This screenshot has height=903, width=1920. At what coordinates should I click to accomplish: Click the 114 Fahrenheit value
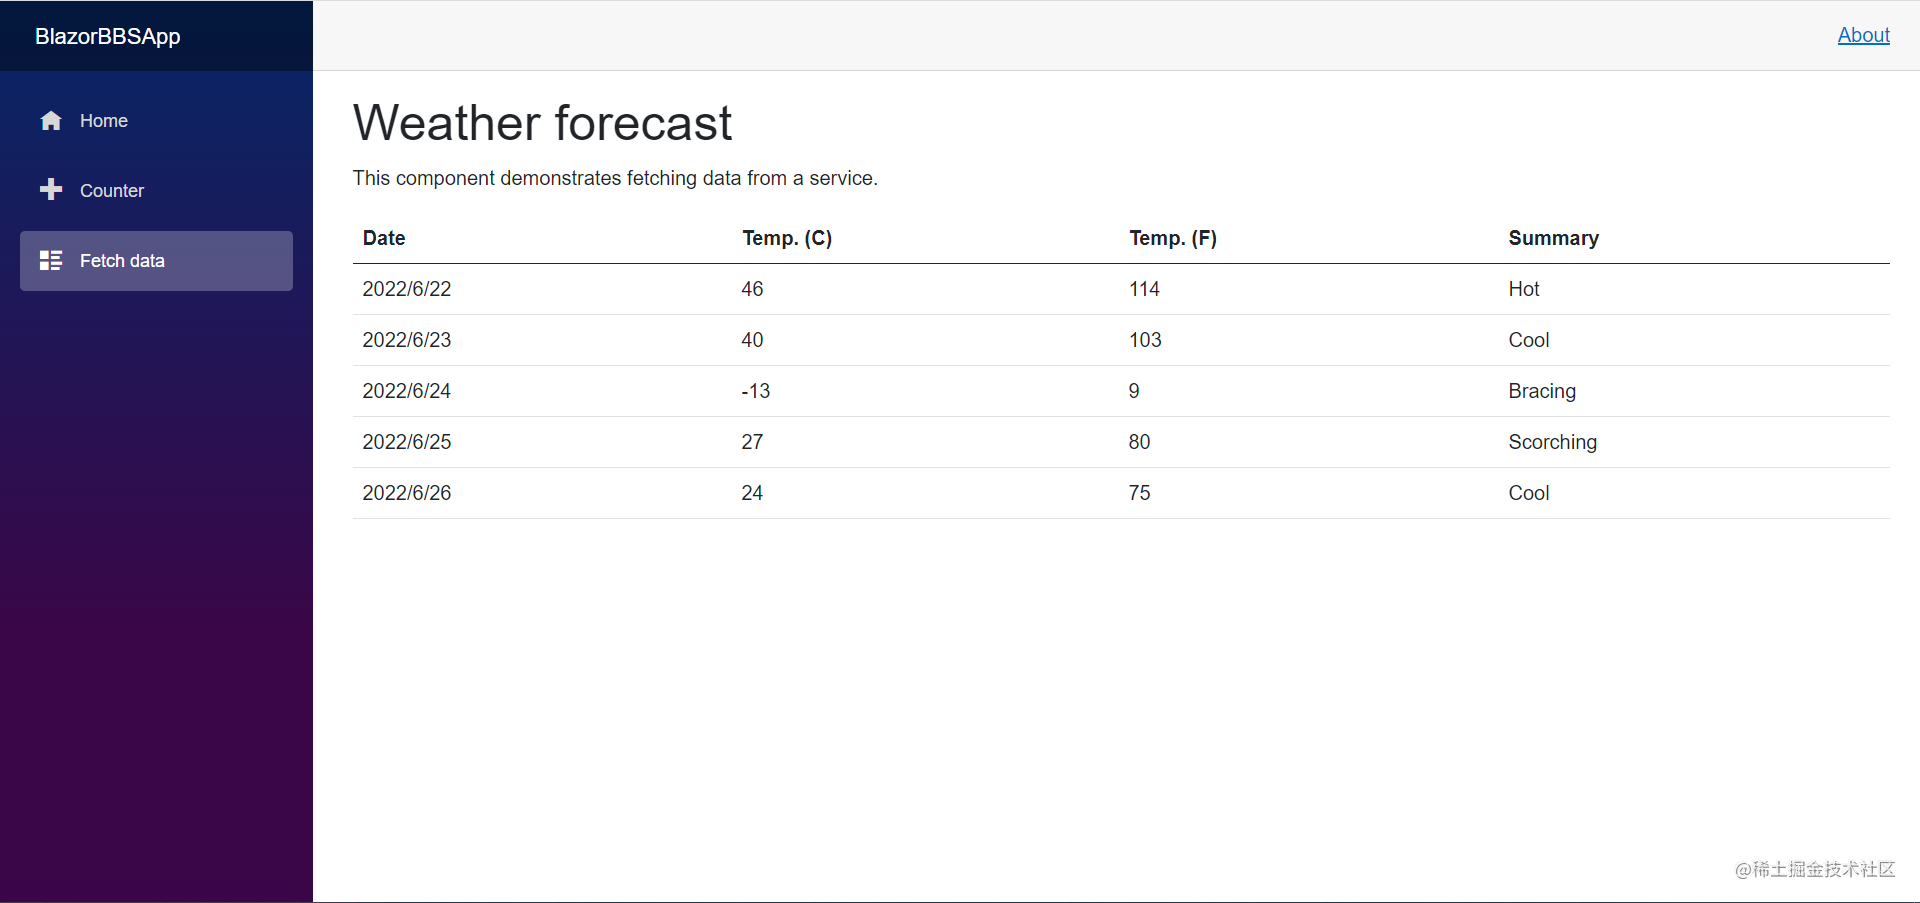pyautogui.click(x=1144, y=289)
